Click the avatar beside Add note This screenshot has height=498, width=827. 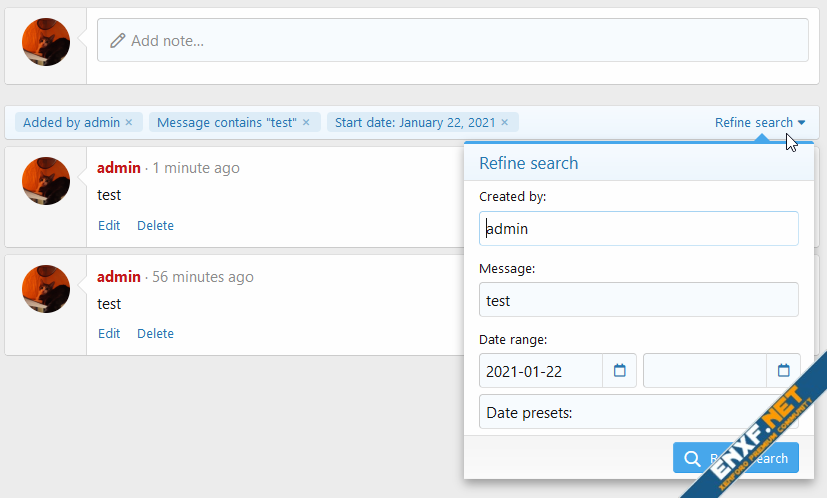[46, 42]
